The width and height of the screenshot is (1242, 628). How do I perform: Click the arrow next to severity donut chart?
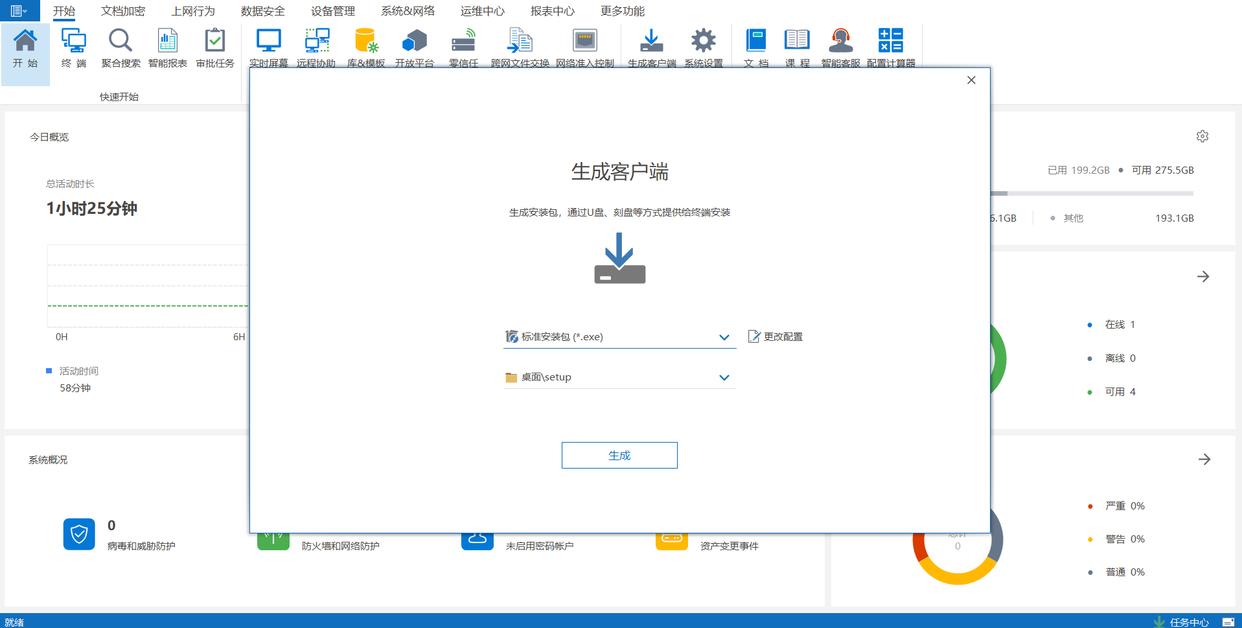[1204, 459]
